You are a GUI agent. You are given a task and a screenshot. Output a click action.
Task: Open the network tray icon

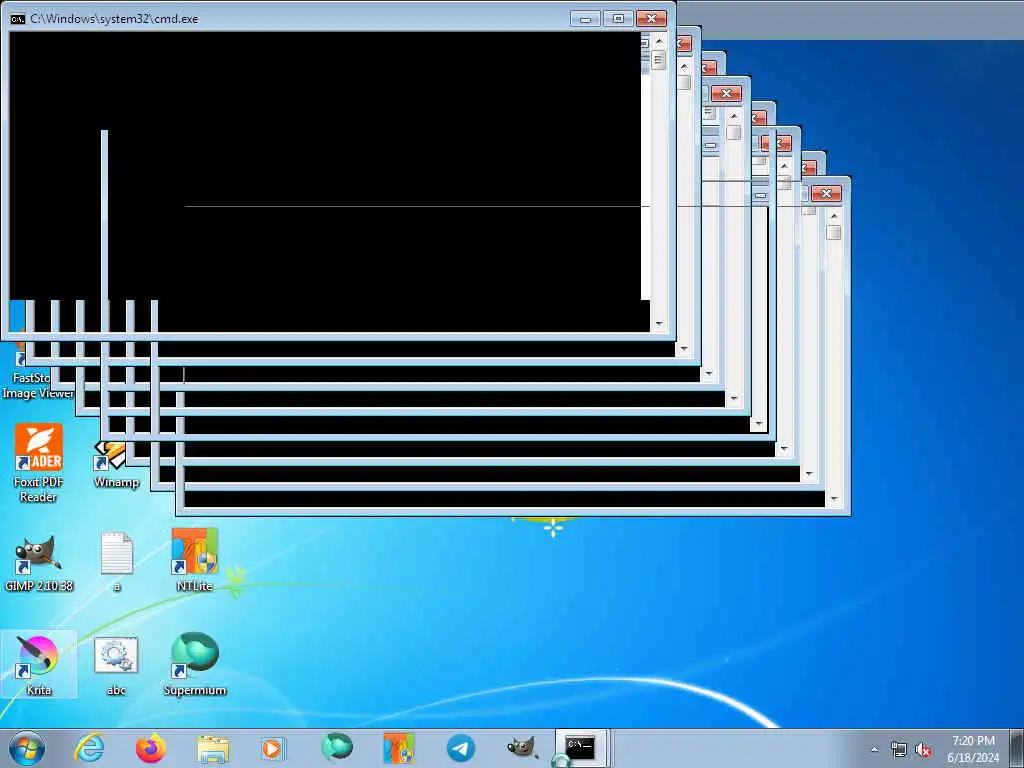(x=899, y=750)
